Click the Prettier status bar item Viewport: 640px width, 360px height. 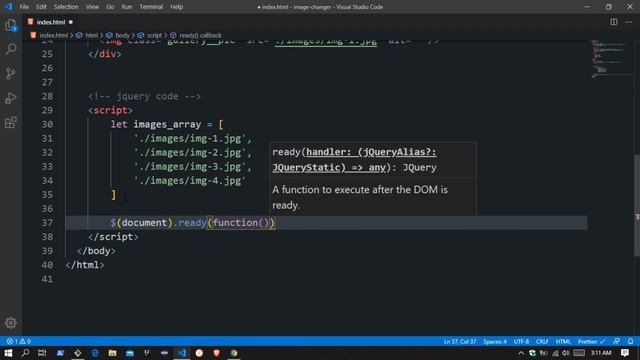[x=591, y=341]
